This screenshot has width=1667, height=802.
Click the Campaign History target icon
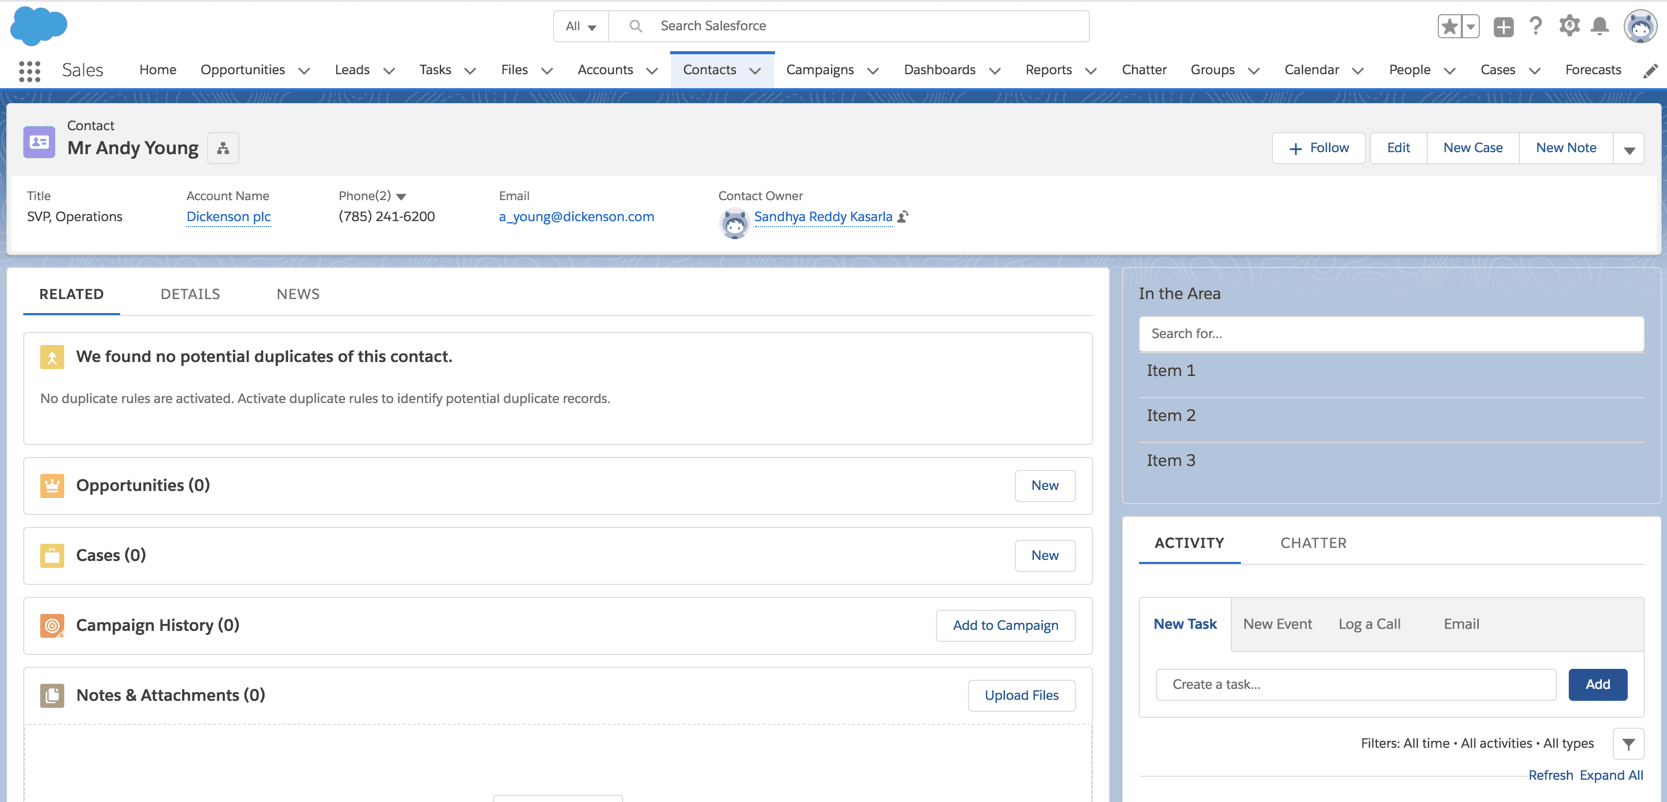tap(52, 626)
